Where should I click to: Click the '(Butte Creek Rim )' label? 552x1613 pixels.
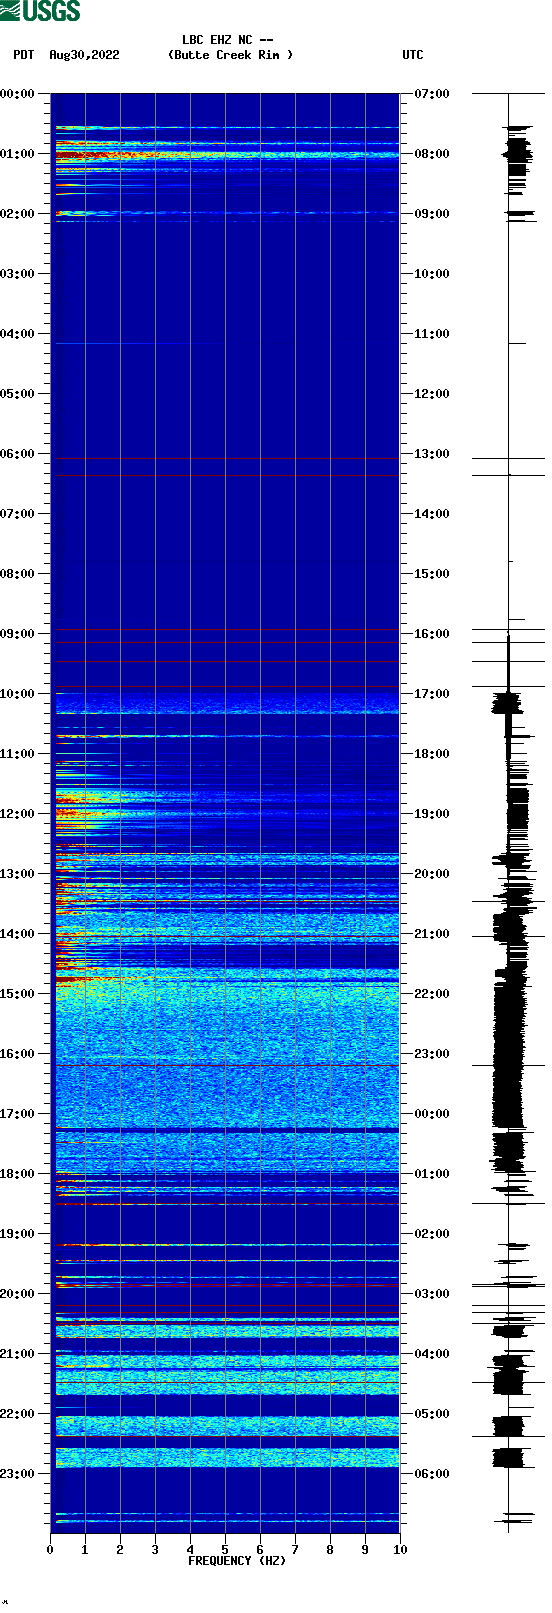(x=231, y=55)
